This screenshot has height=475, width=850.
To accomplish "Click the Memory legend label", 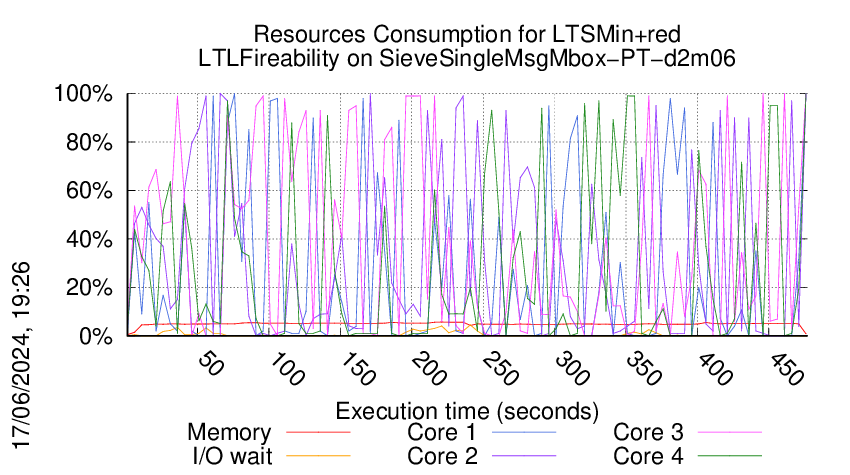I will pos(229,433).
